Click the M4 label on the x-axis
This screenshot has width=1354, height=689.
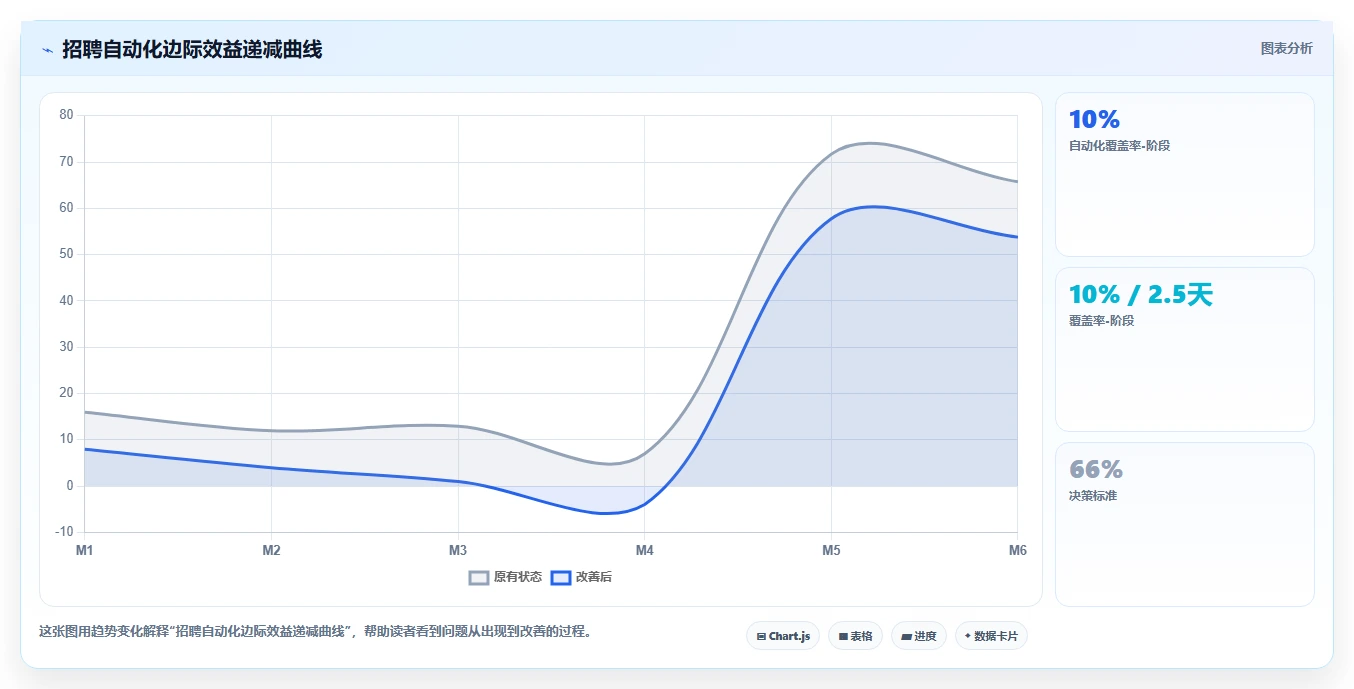tap(645, 550)
